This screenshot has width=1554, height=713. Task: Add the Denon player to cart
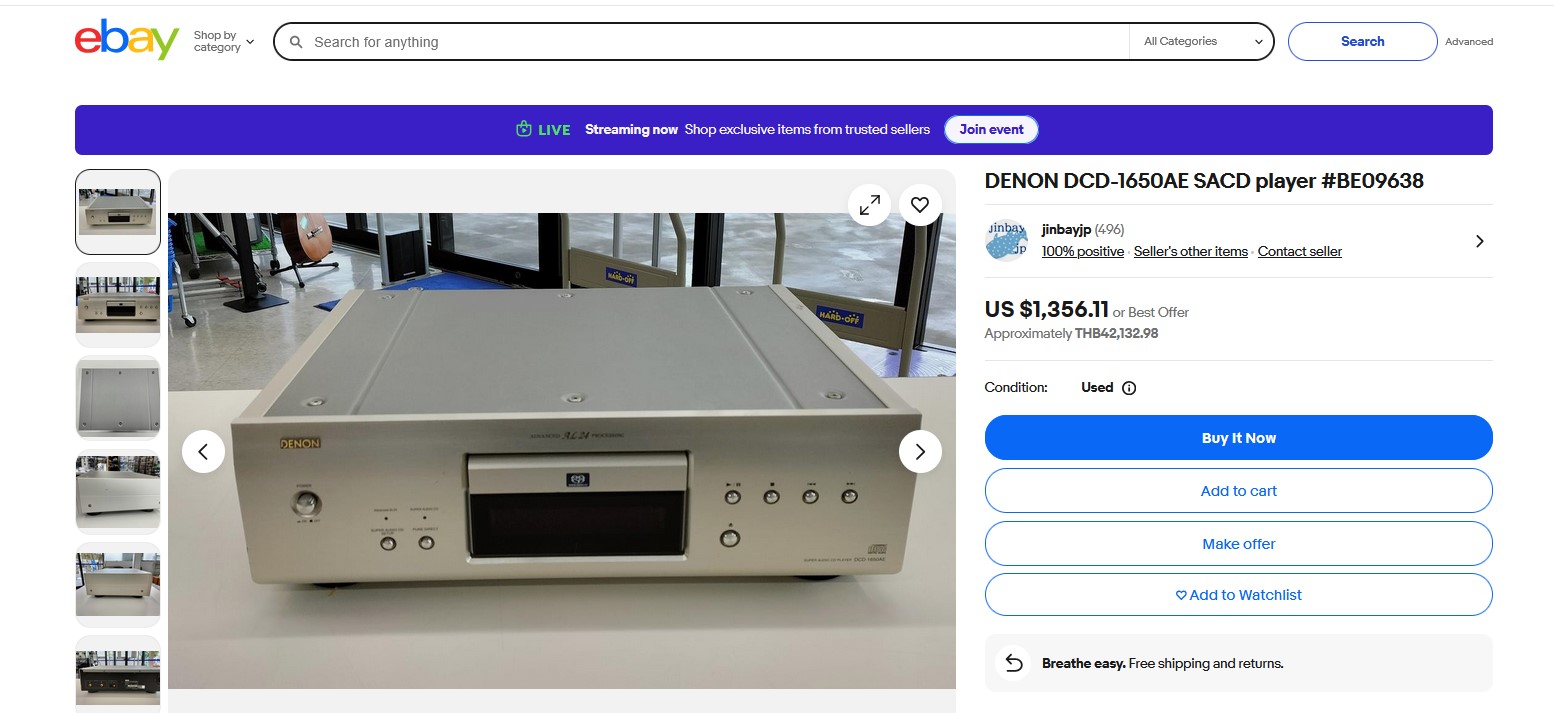coord(1238,491)
